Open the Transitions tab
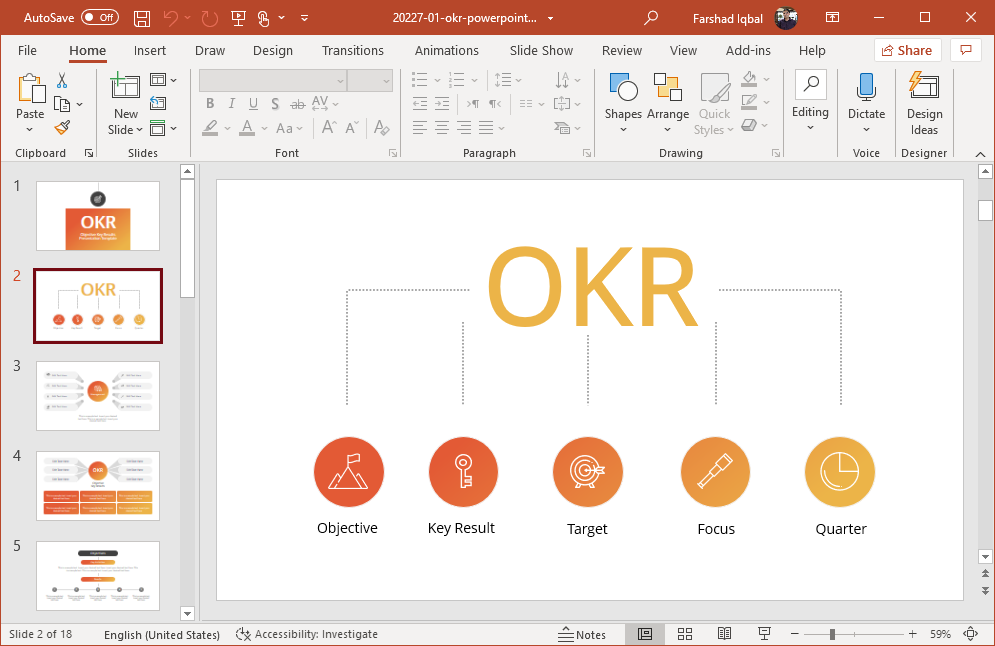 pyautogui.click(x=352, y=50)
